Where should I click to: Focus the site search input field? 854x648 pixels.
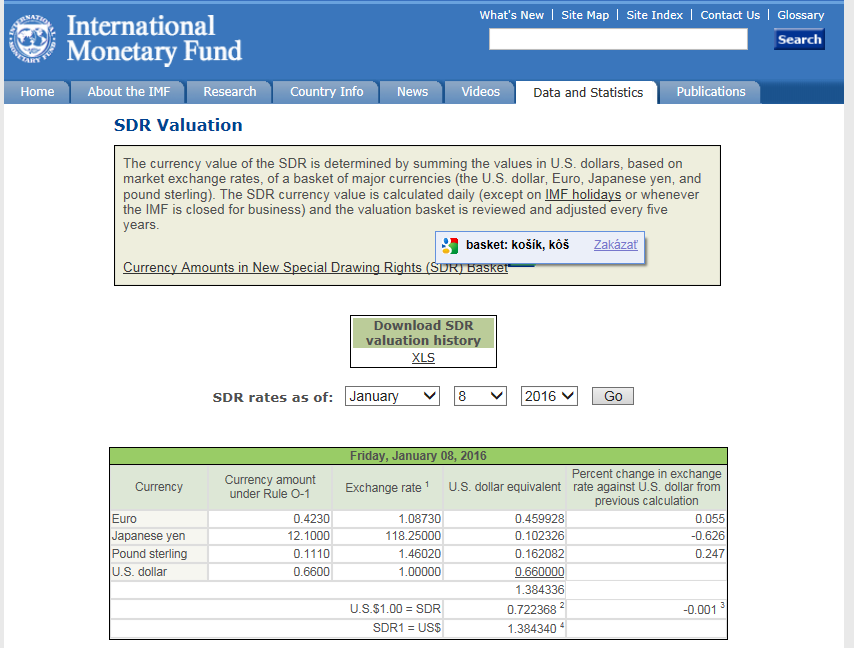point(618,39)
